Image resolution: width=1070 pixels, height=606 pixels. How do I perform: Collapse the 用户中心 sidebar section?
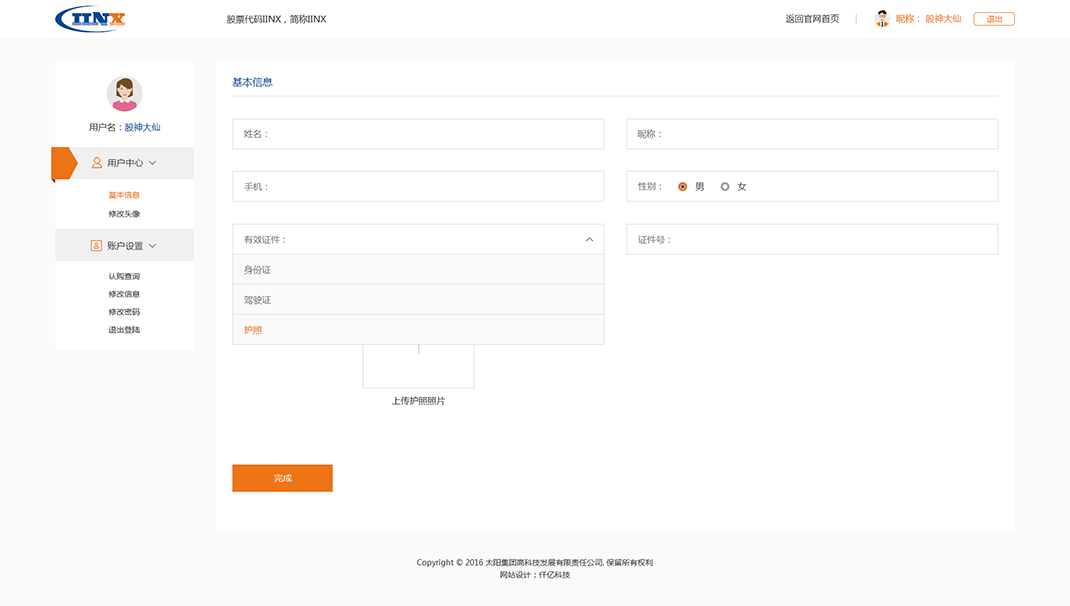point(153,163)
